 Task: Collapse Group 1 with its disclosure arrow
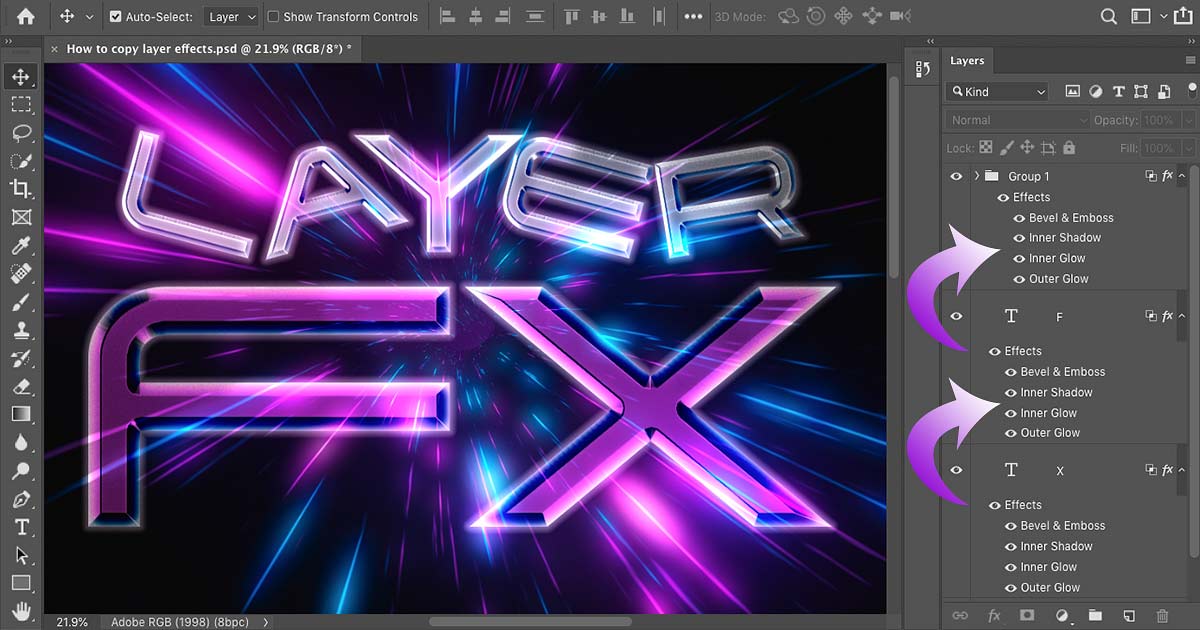click(x=977, y=176)
